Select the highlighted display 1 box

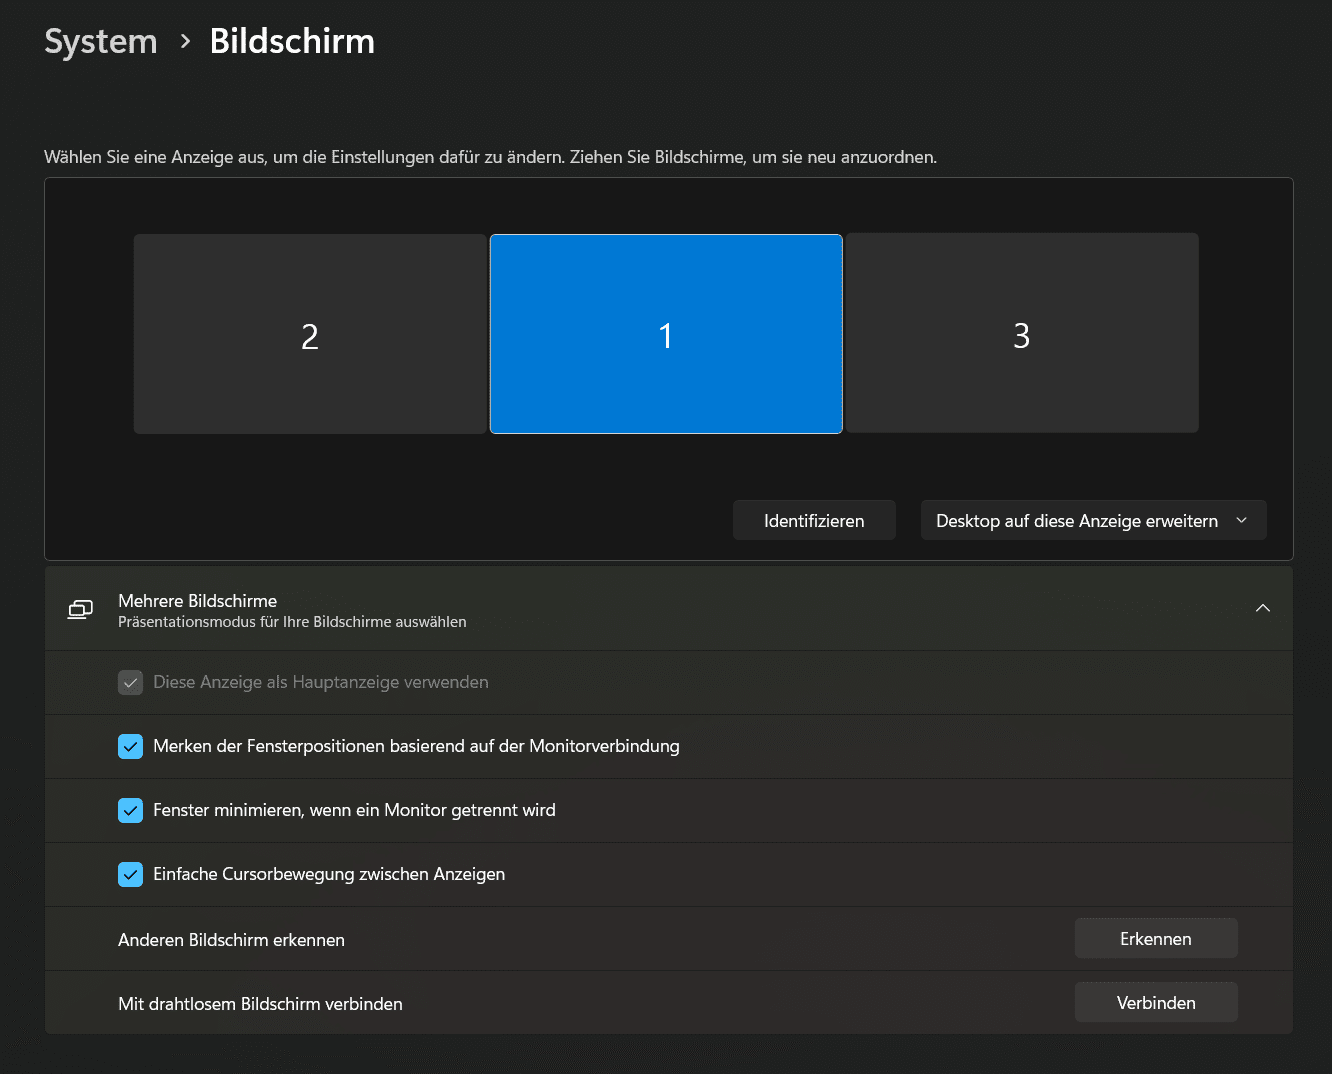tap(666, 334)
